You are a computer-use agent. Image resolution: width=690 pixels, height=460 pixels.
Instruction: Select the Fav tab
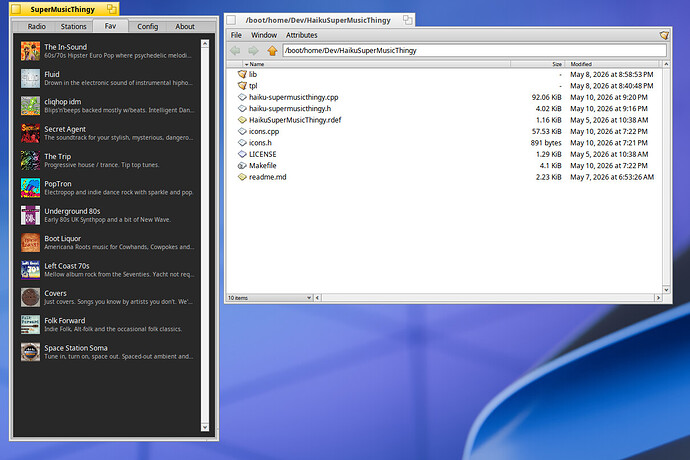pos(110,26)
